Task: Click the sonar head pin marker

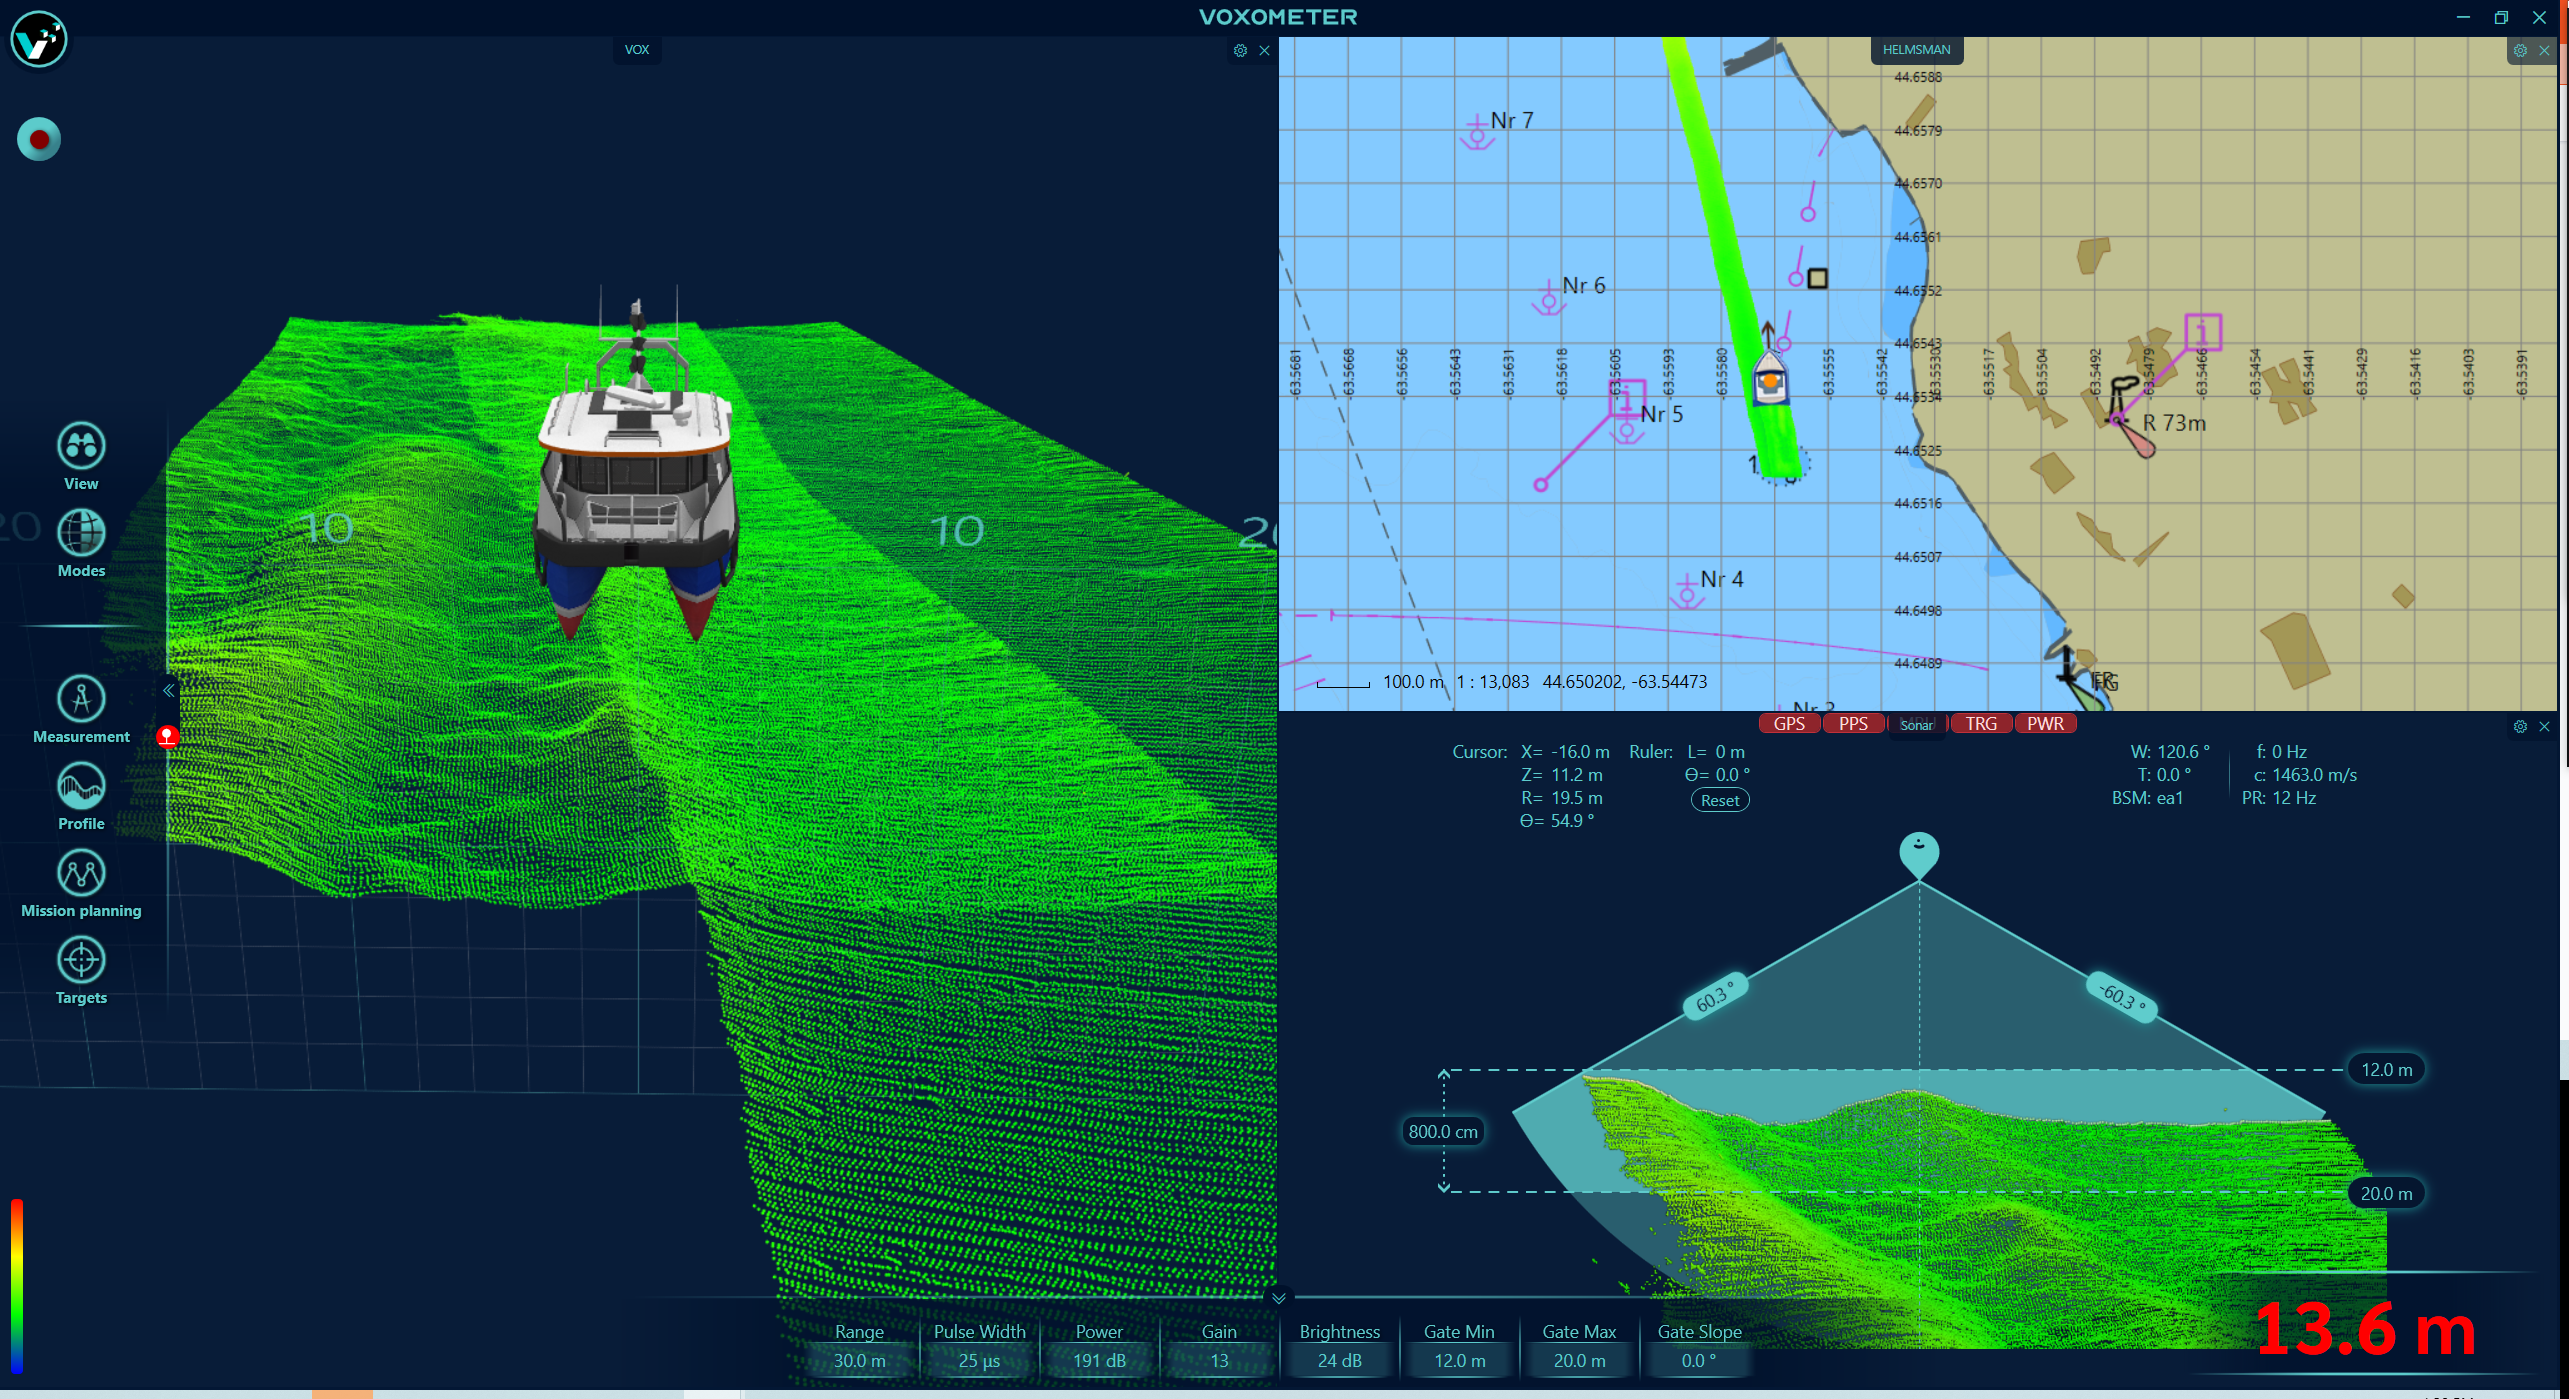Action: 1919,855
